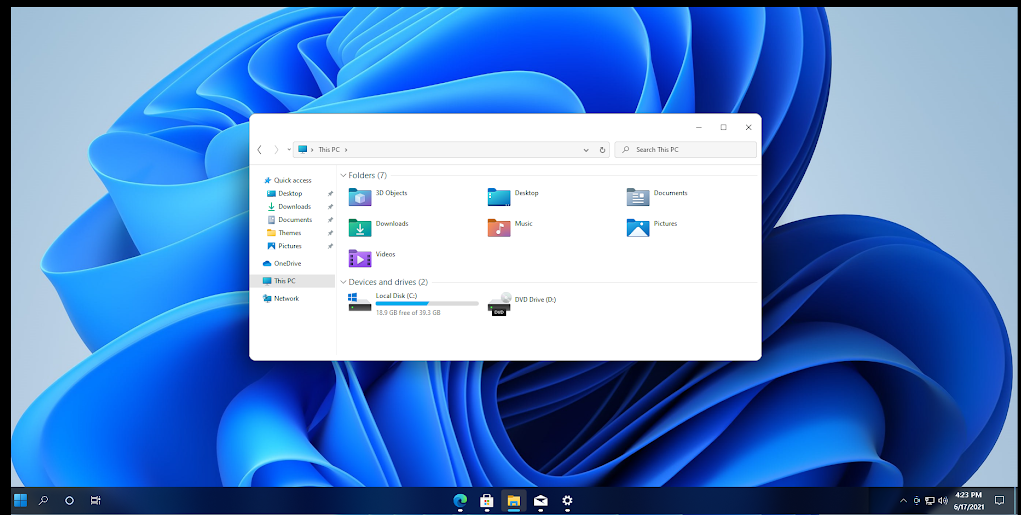This screenshot has width=1021, height=515.
Task: Click the Back navigation arrow
Action: (259, 150)
